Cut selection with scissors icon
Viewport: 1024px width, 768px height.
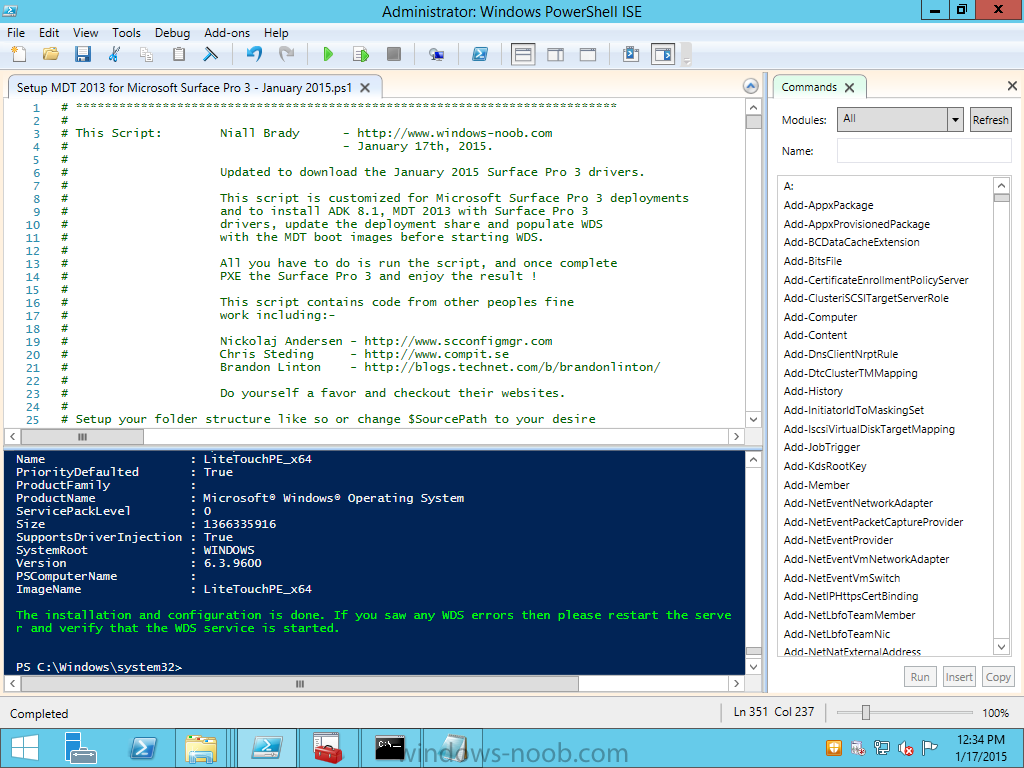[x=114, y=54]
